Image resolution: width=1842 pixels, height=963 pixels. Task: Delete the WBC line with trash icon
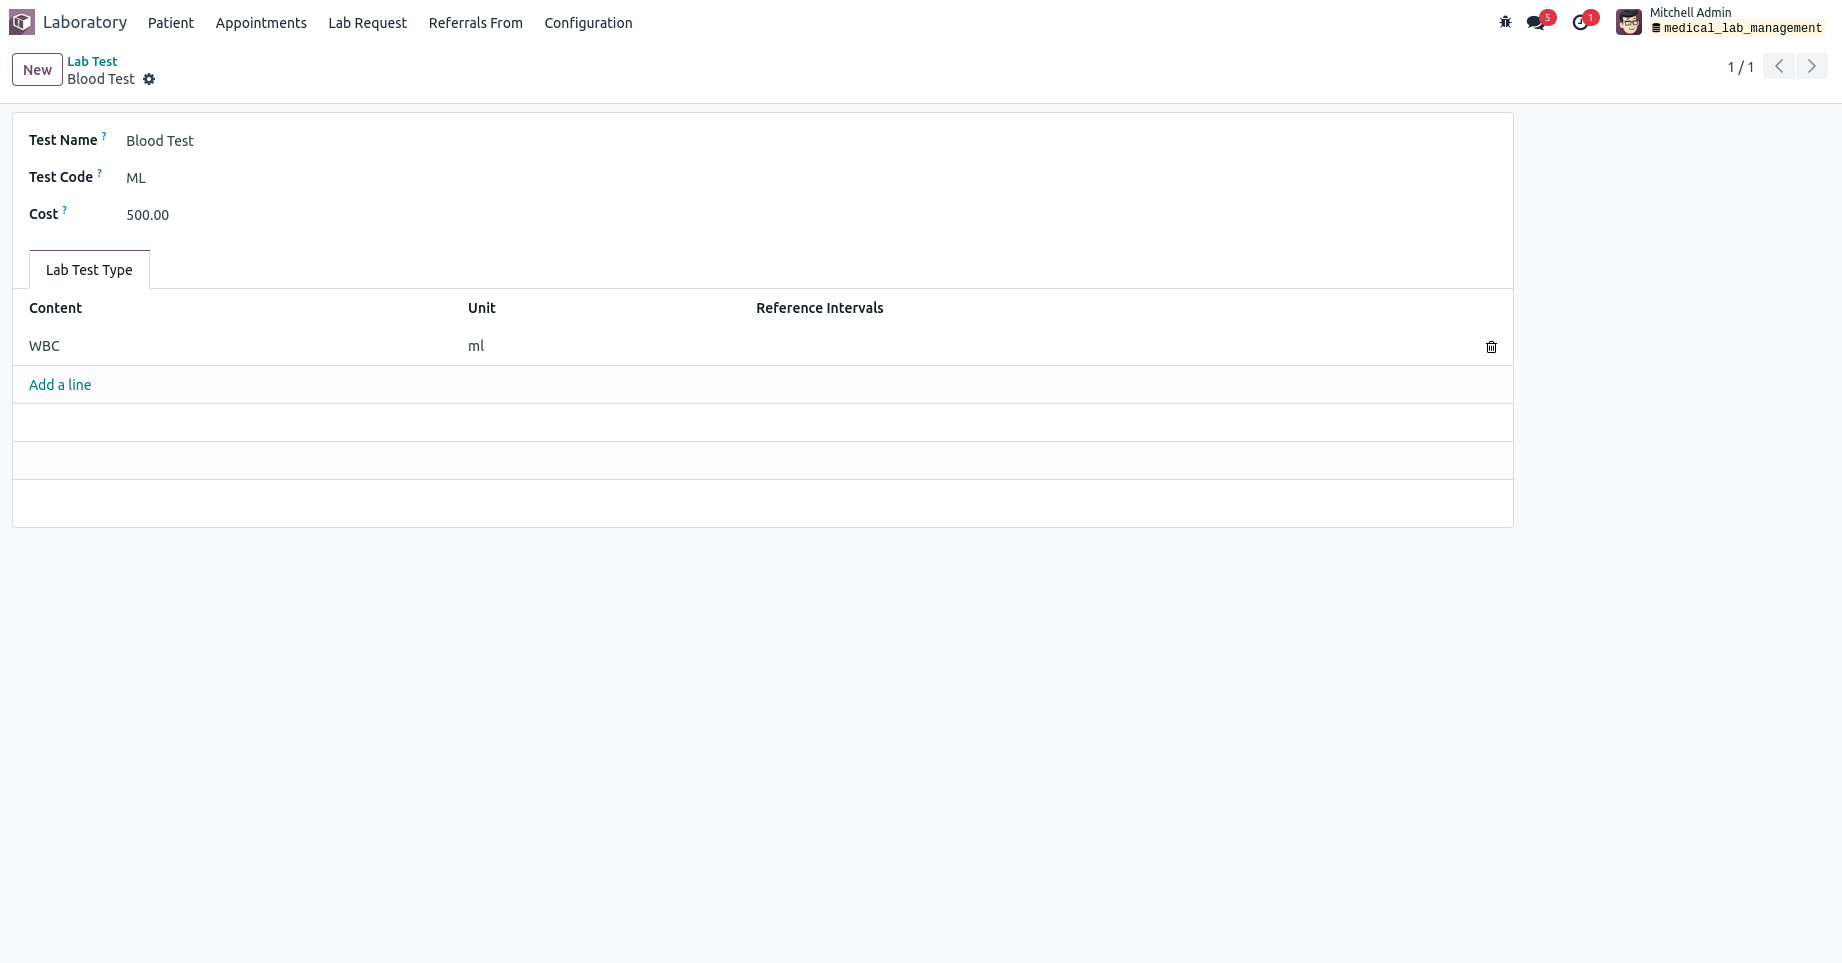(x=1491, y=347)
